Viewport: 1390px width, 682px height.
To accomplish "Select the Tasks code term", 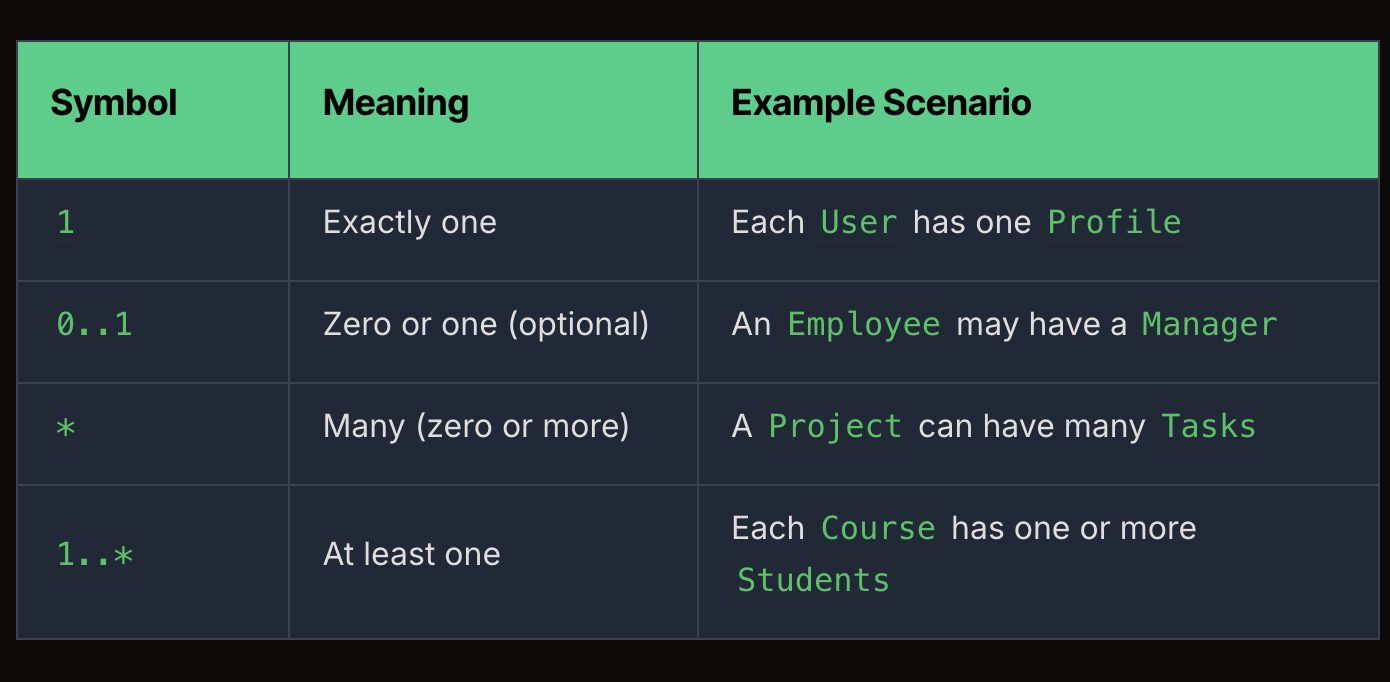I will (x=1208, y=427).
